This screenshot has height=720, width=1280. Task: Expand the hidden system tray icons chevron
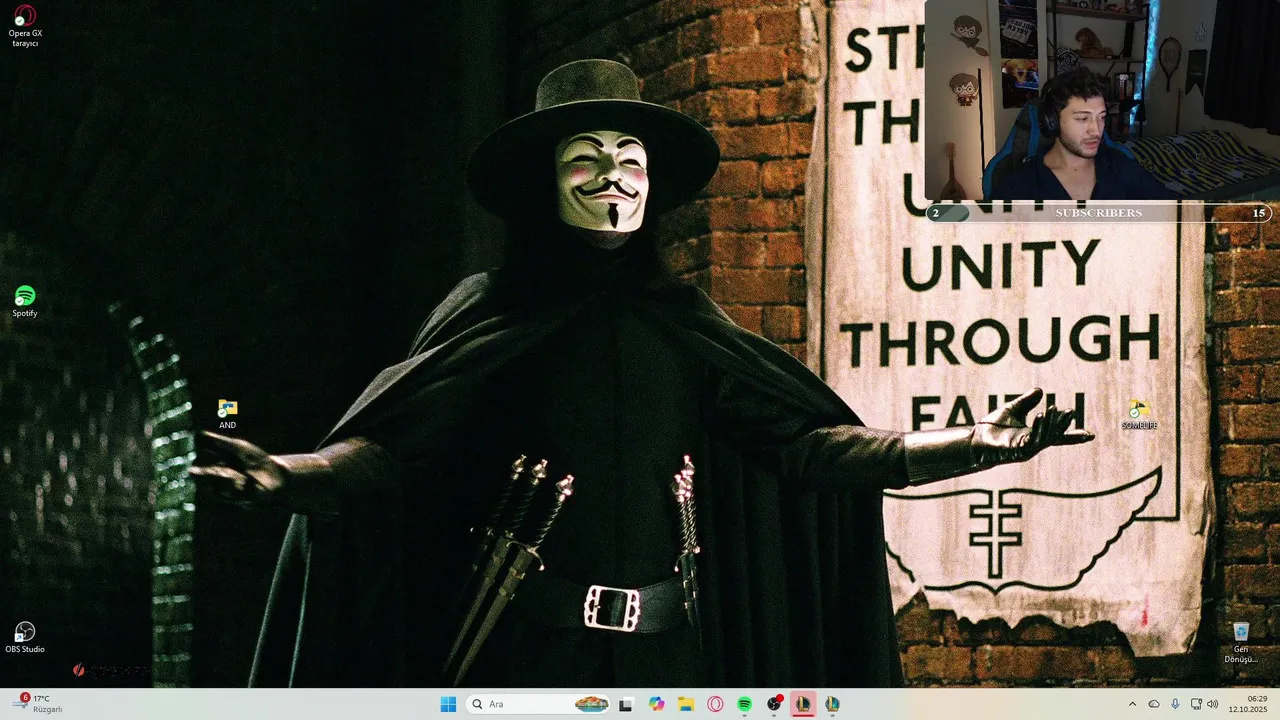(1132, 704)
